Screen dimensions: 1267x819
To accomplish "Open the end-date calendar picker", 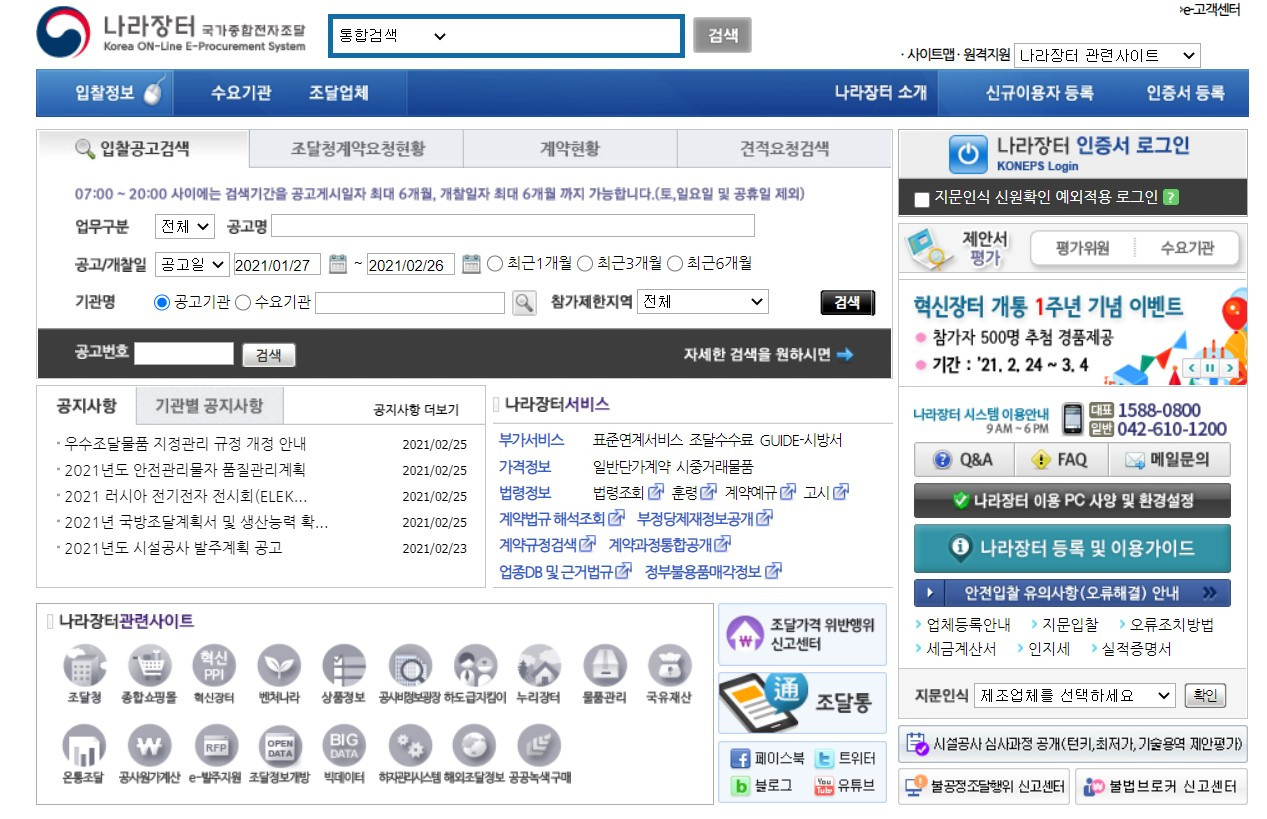I will tap(471, 264).
